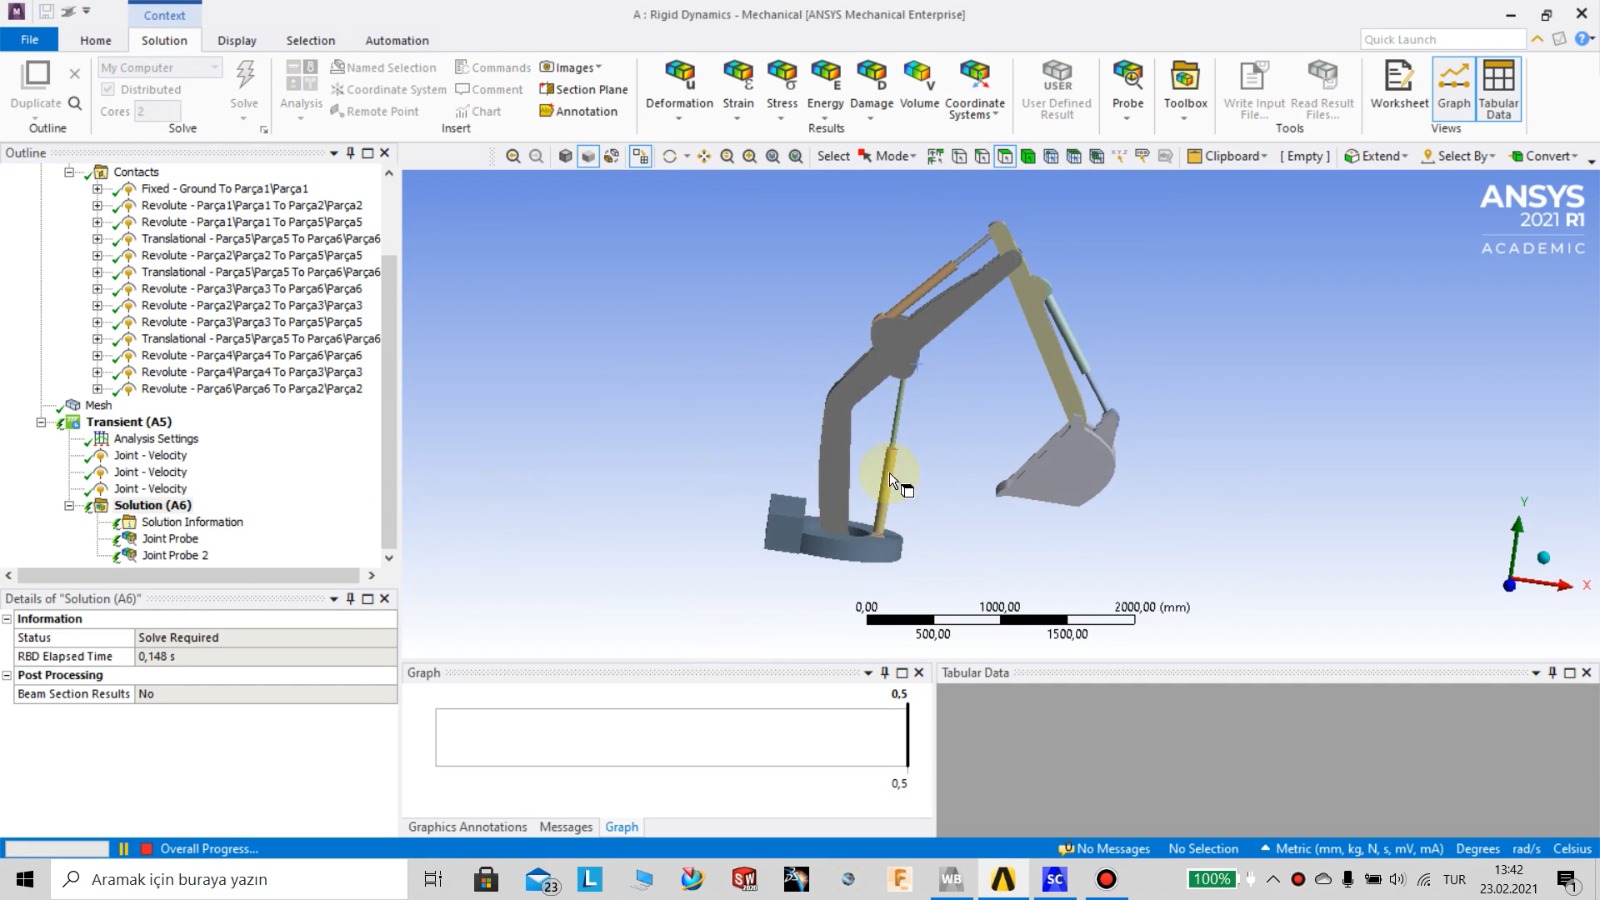Screen dimensions: 1600x900
Task: Click the Rotate tool in graphics toolbar
Action: click(x=669, y=156)
